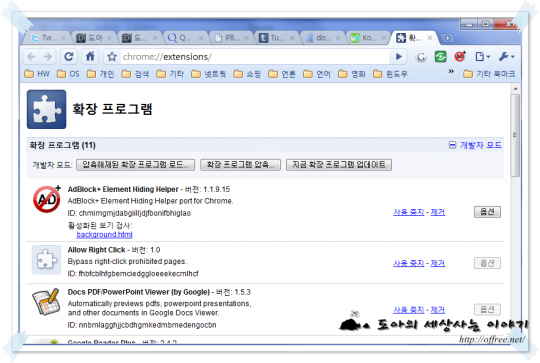
Task: Open the 넷트웍 bookmark folder
Action: point(208,74)
